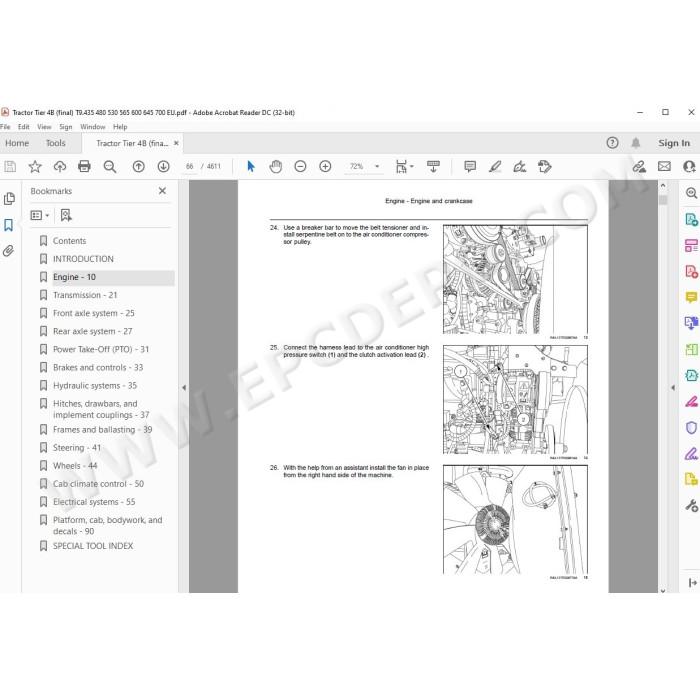Open Front axle system - 25 bookmark
Viewport: 700px width, 700px height.
pyautogui.click(x=94, y=313)
